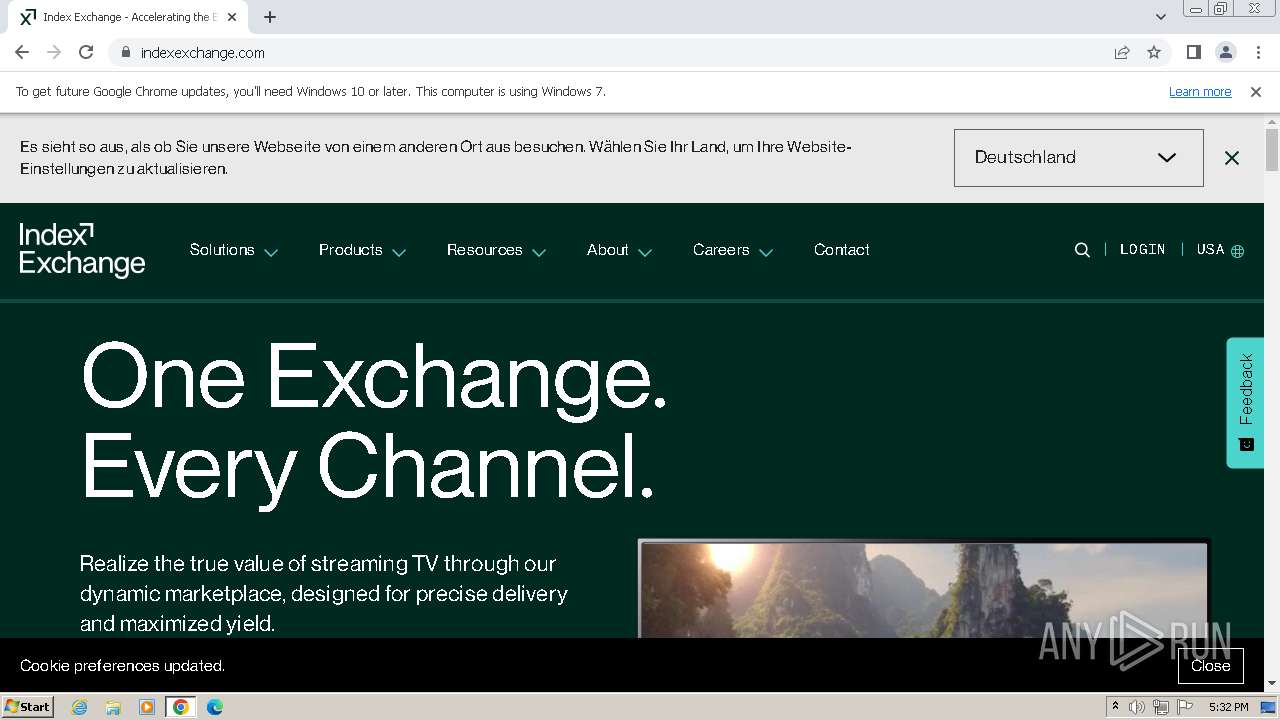
Task: Switch to Chrome in the taskbar
Action: coord(181,707)
